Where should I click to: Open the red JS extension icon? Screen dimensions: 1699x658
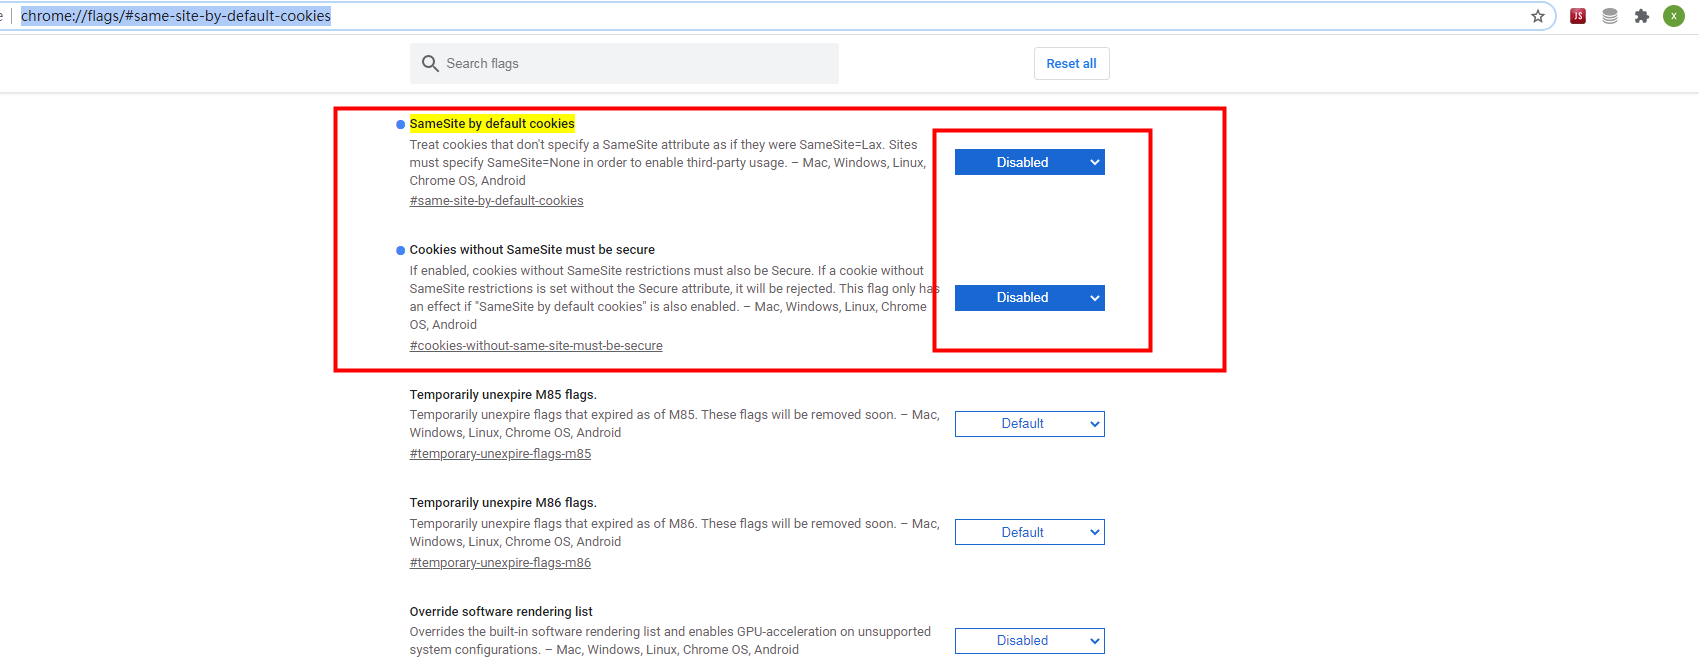(x=1578, y=16)
